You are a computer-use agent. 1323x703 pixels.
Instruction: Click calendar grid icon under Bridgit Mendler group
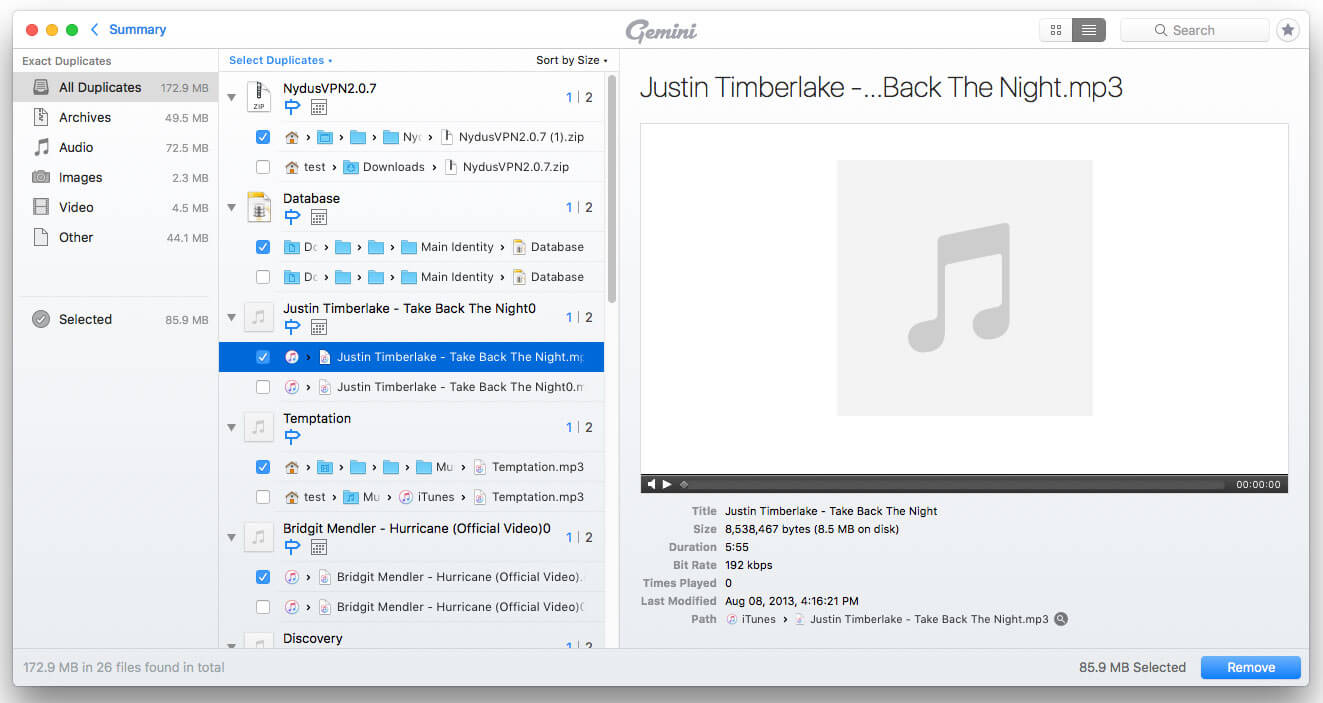point(319,547)
